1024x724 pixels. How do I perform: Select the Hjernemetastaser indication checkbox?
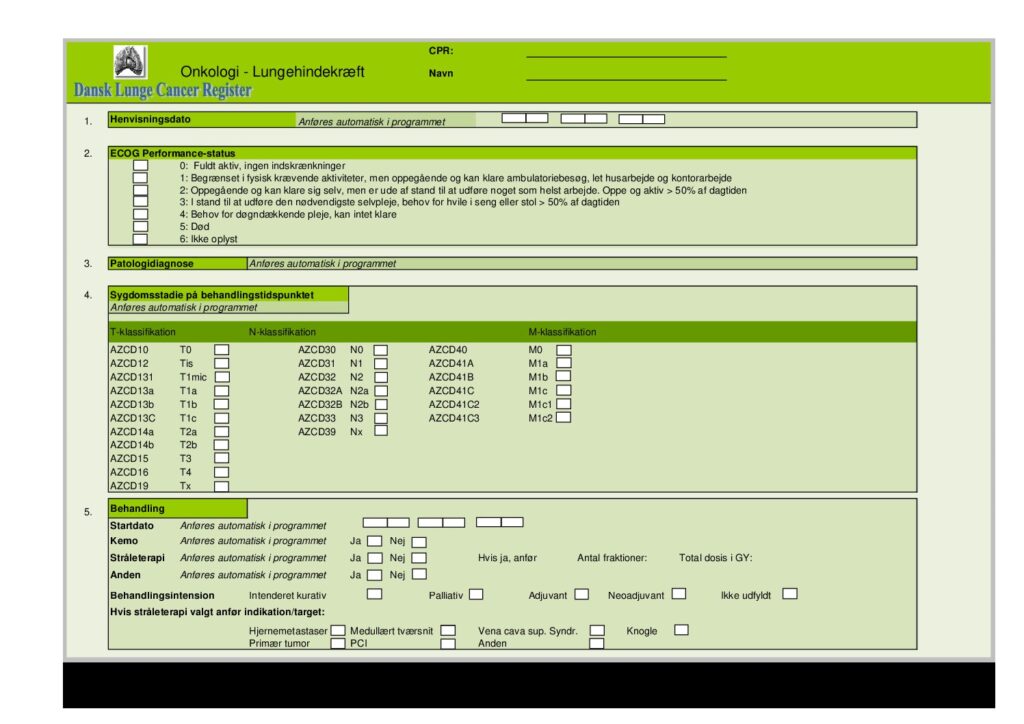coord(338,631)
